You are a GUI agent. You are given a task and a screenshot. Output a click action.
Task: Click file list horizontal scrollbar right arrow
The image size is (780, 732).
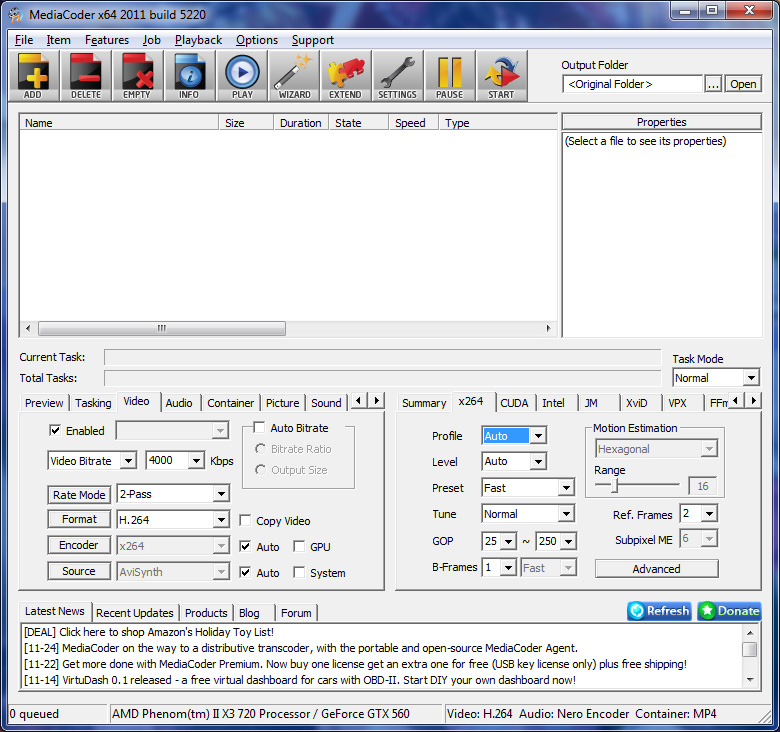[548, 328]
